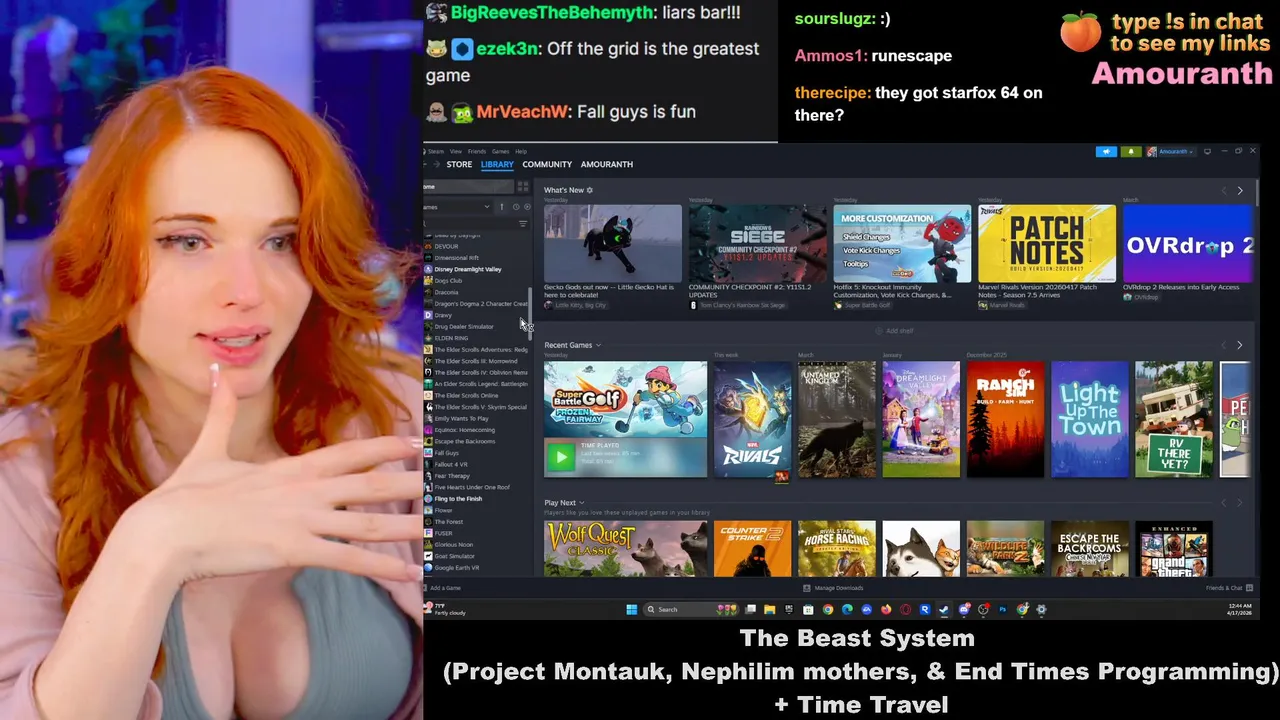The image size is (1280, 720).
Task: Open Google Chrome on taskbar
Action: tap(828, 609)
